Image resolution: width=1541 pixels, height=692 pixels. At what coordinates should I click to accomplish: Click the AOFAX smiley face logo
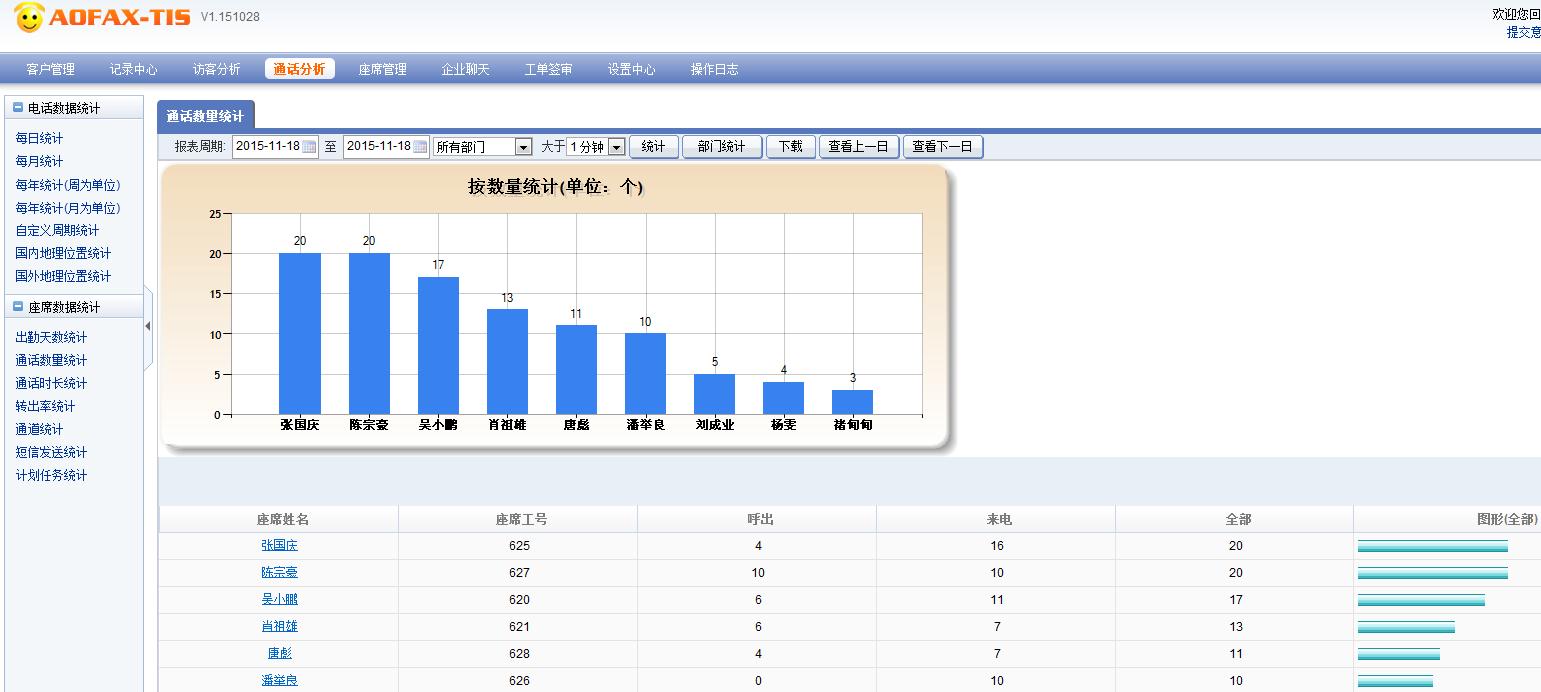(29, 17)
